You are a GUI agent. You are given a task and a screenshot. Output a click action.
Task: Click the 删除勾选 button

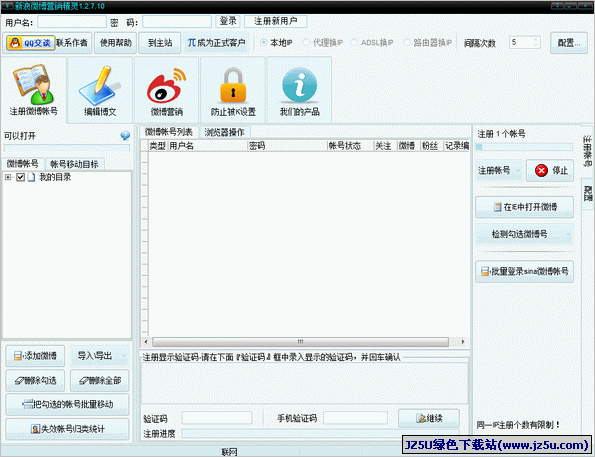35,381
